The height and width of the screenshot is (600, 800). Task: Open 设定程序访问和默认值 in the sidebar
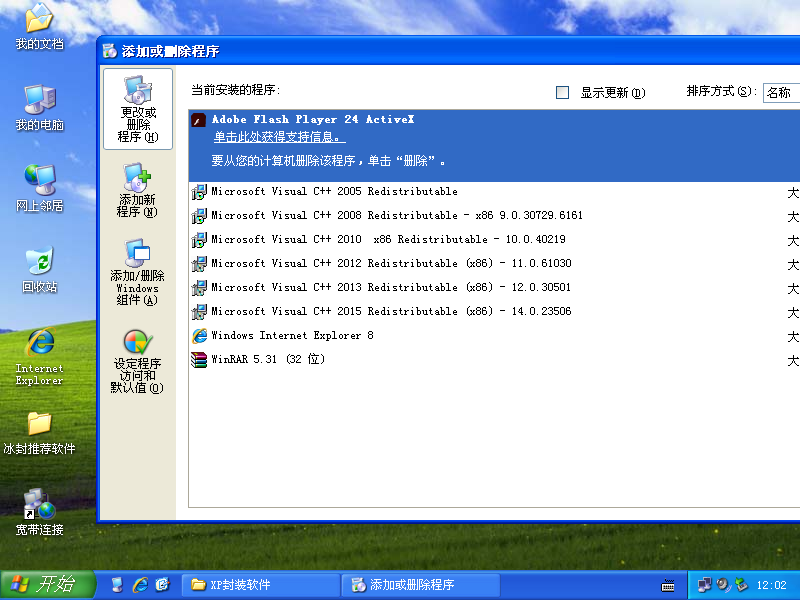pyautogui.click(x=137, y=361)
